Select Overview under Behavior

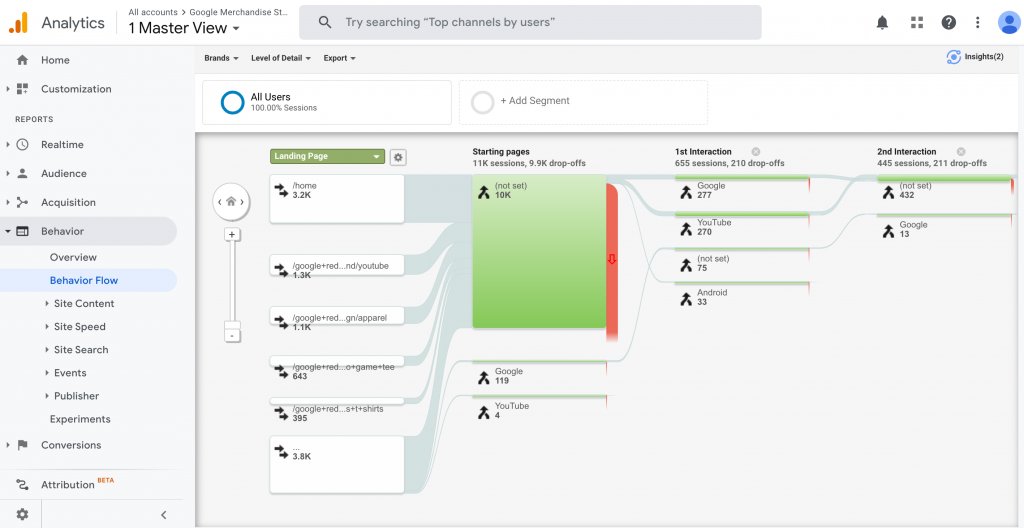[x=73, y=257]
